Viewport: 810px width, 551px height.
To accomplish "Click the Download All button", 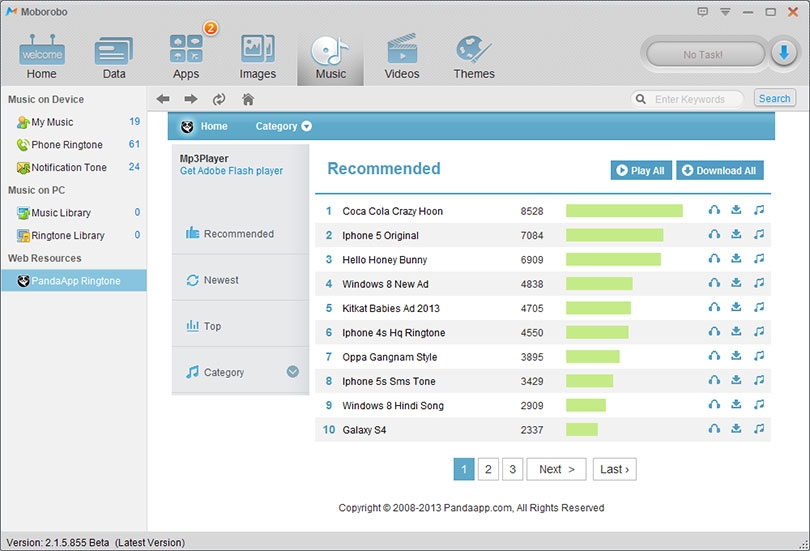I will [720, 170].
